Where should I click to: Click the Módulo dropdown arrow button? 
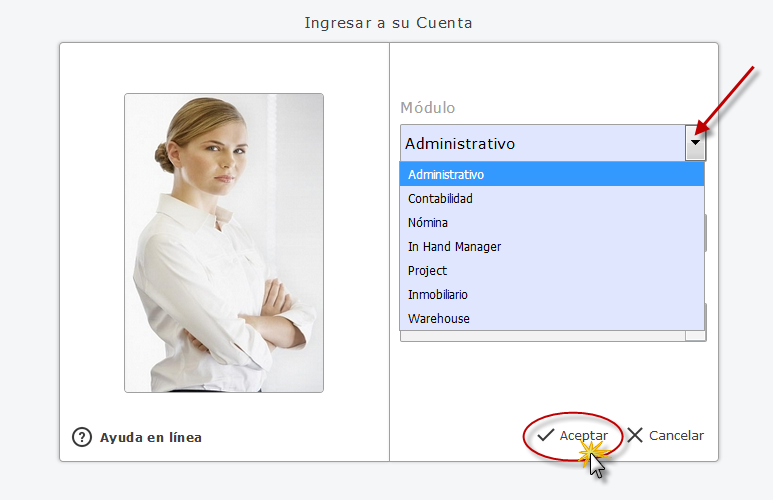[x=696, y=143]
